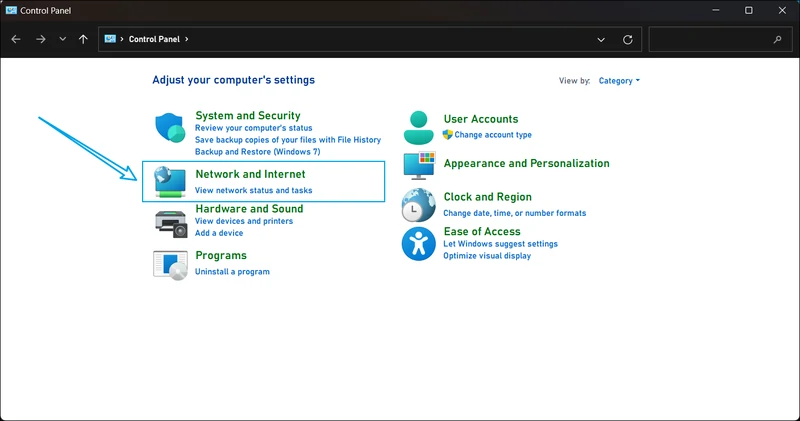Open the User Accounts heading
800x421 pixels.
click(481, 119)
